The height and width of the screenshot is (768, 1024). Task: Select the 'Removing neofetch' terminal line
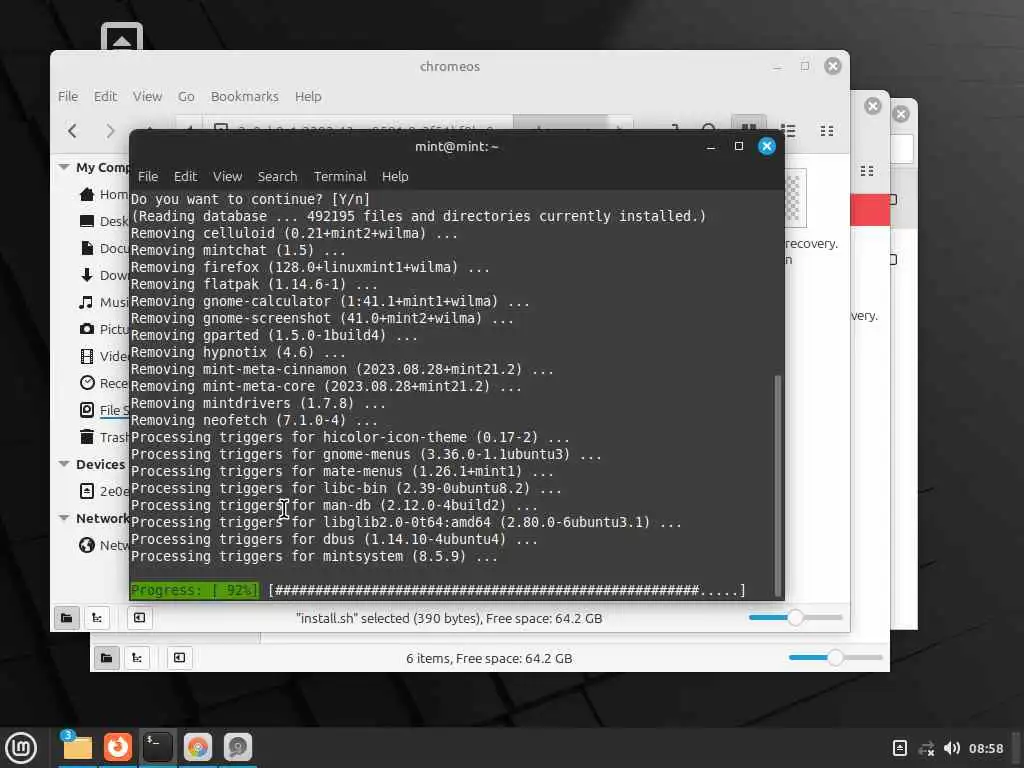pos(254,420)
